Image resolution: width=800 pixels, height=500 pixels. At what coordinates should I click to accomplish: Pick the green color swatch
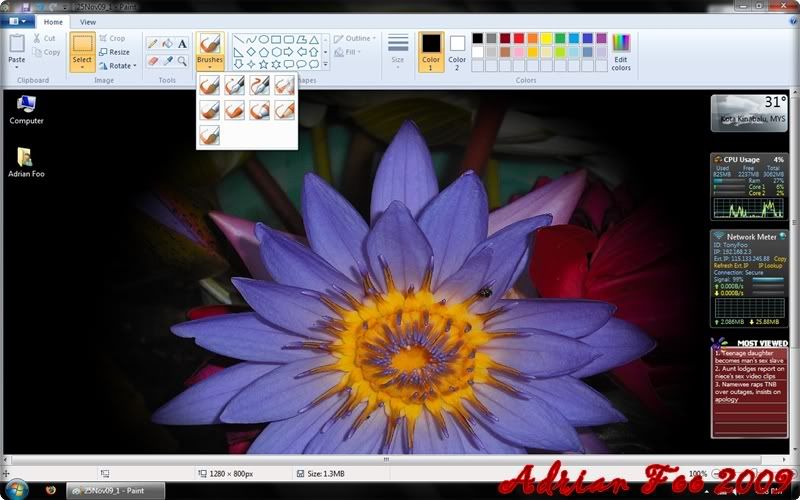[560, 39]
